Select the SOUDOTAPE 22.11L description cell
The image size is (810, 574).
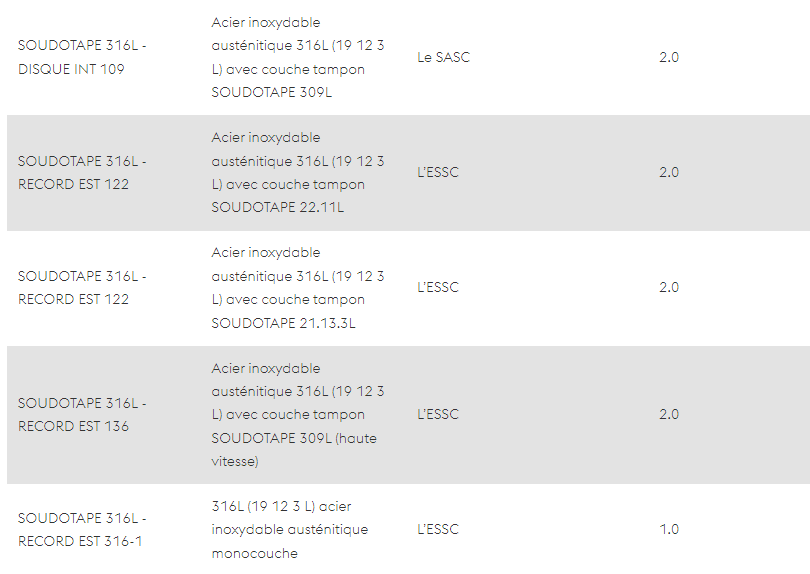click(x=298, y=173)
